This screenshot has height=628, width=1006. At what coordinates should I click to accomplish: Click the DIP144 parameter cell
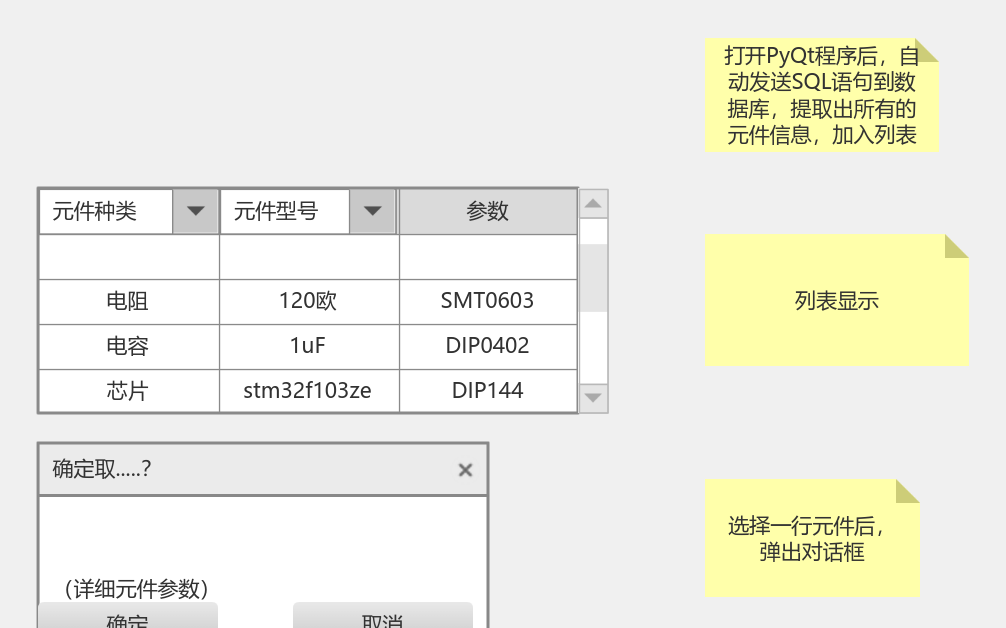(x=488, y=391)
